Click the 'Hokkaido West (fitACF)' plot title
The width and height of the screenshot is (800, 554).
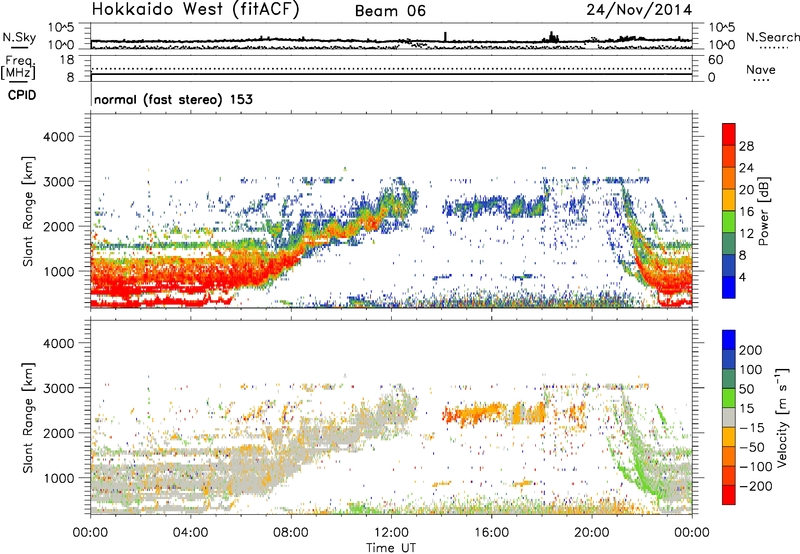pos(195,9)
